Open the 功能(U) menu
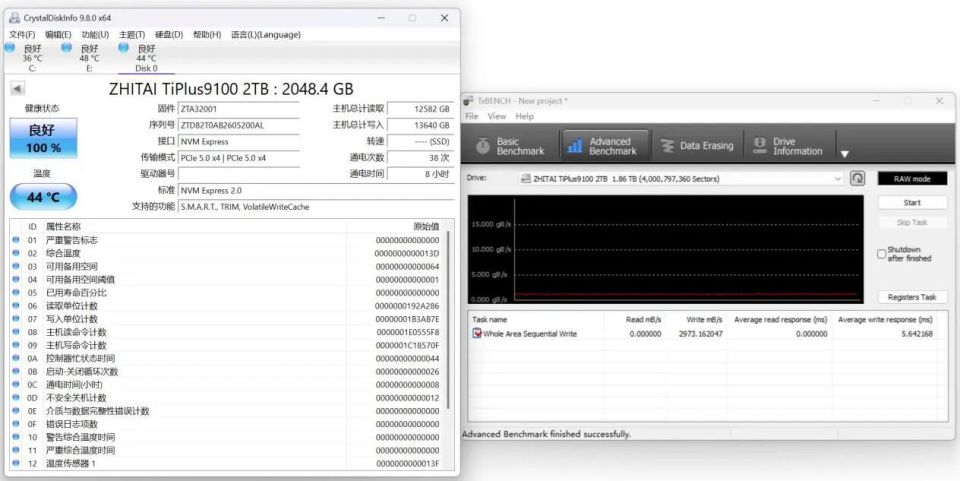 point(95,35)
